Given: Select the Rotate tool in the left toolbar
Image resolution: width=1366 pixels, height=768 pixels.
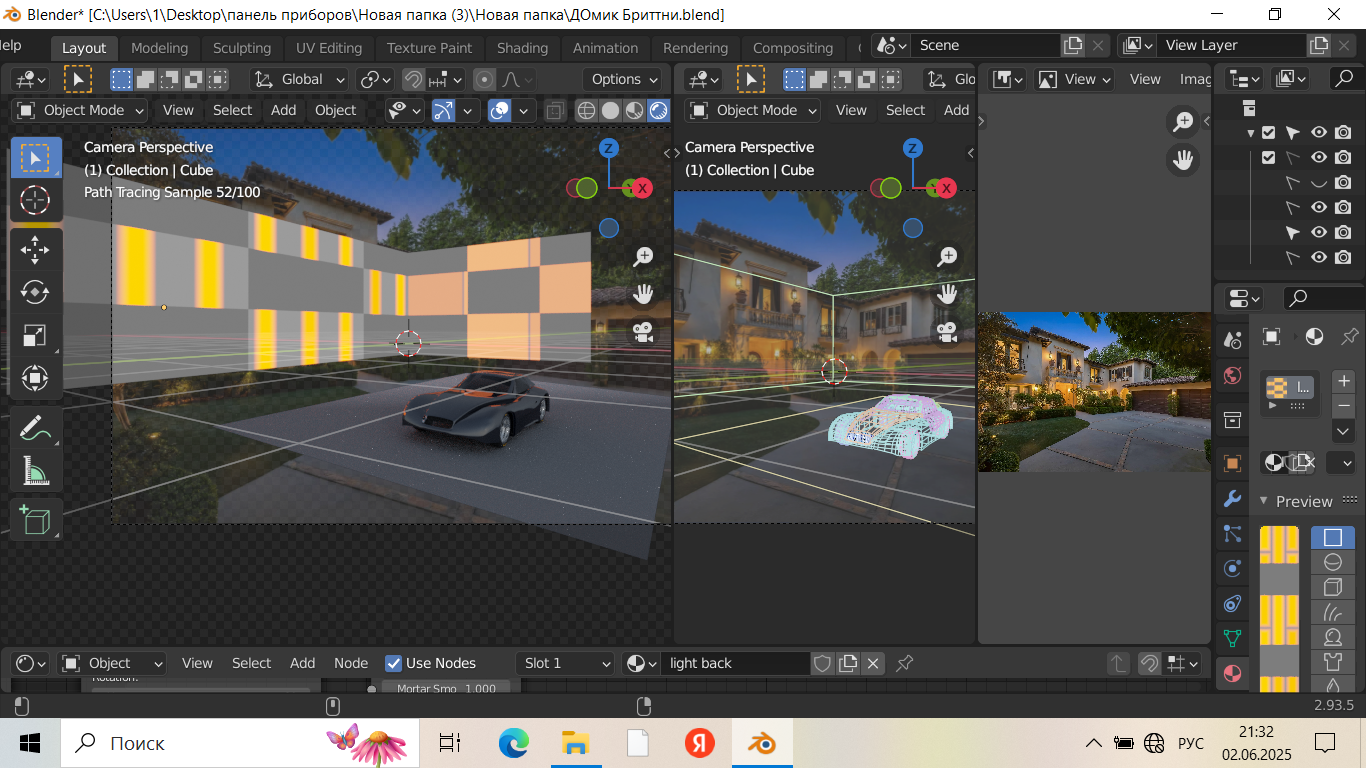Looking at the screenshot, I should (x=35, y=292).
